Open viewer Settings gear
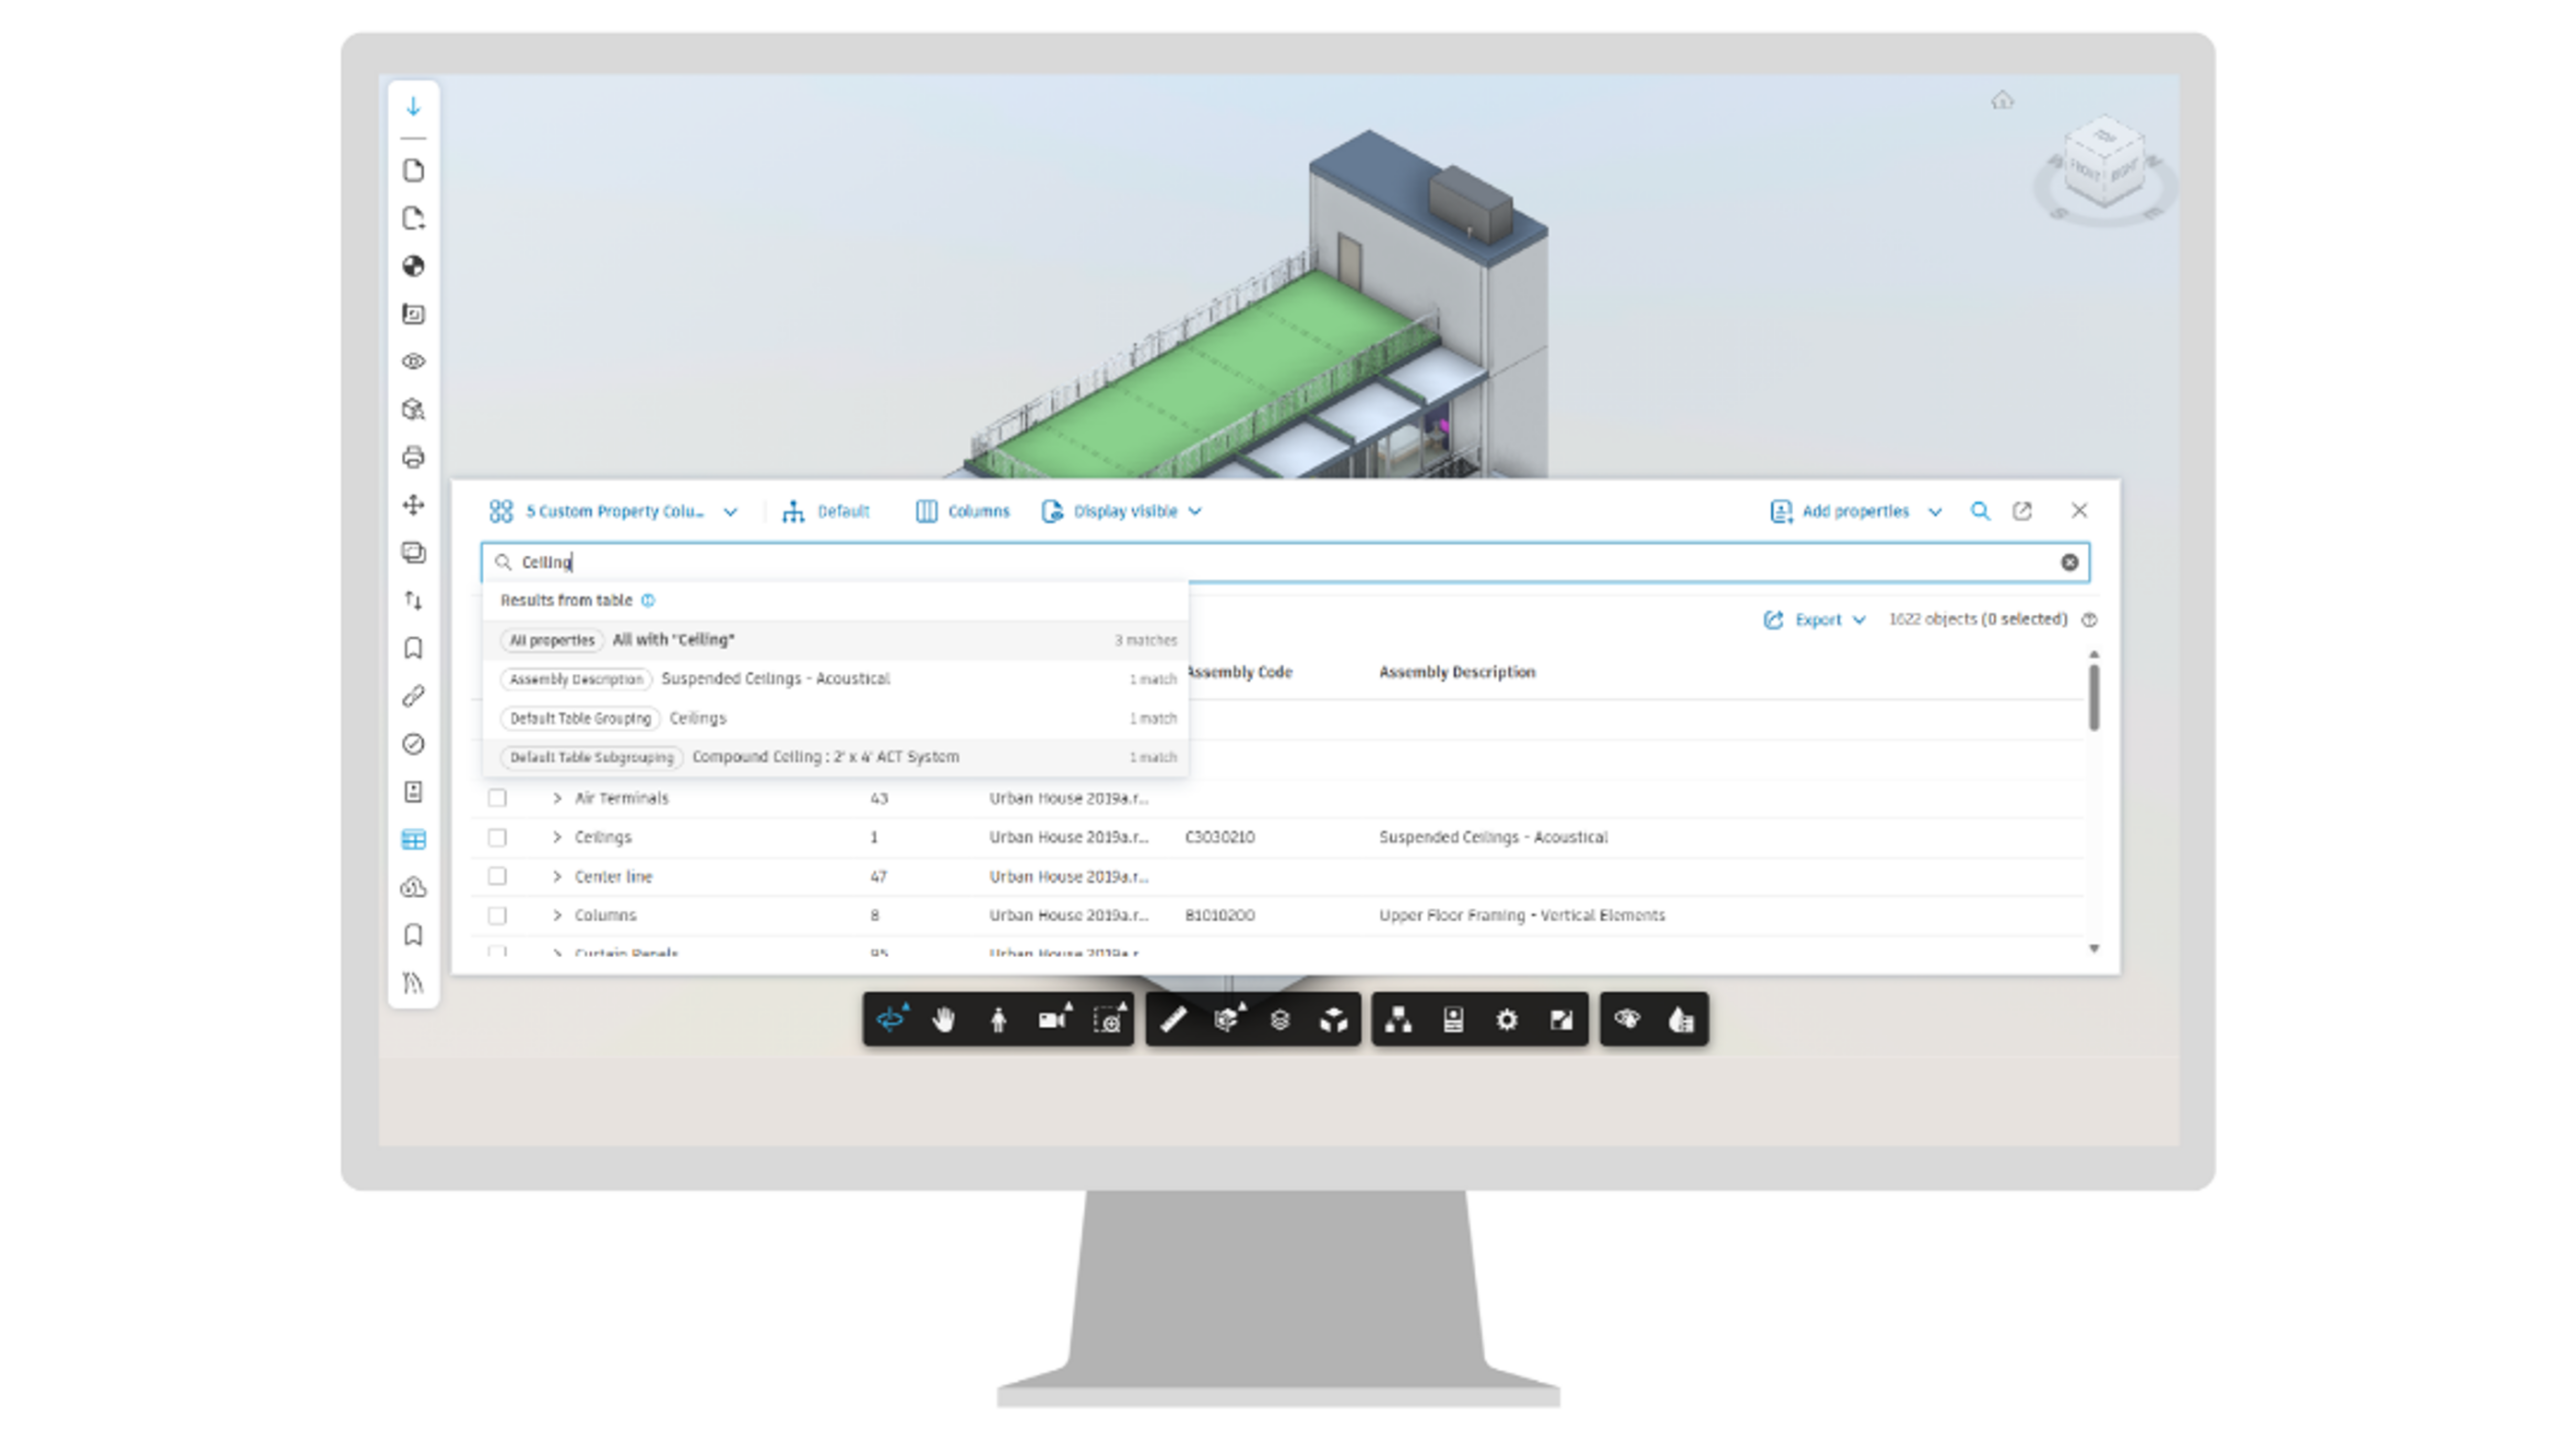The image size is (2560, 1442). (1507, 1020)
